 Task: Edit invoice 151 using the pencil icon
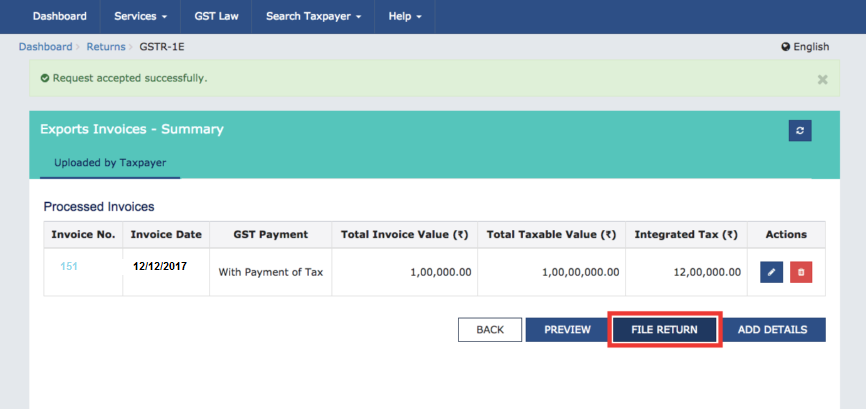[771, 272]
